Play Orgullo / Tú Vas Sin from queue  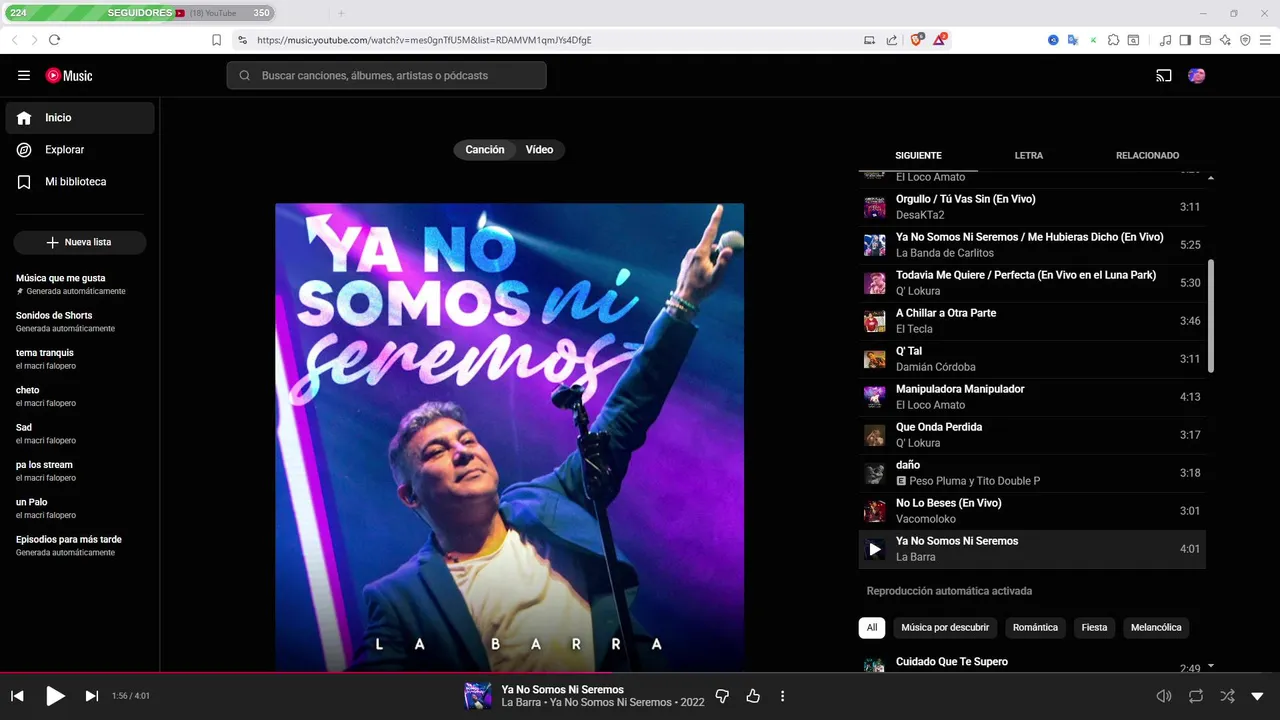tap(1032, 207)
